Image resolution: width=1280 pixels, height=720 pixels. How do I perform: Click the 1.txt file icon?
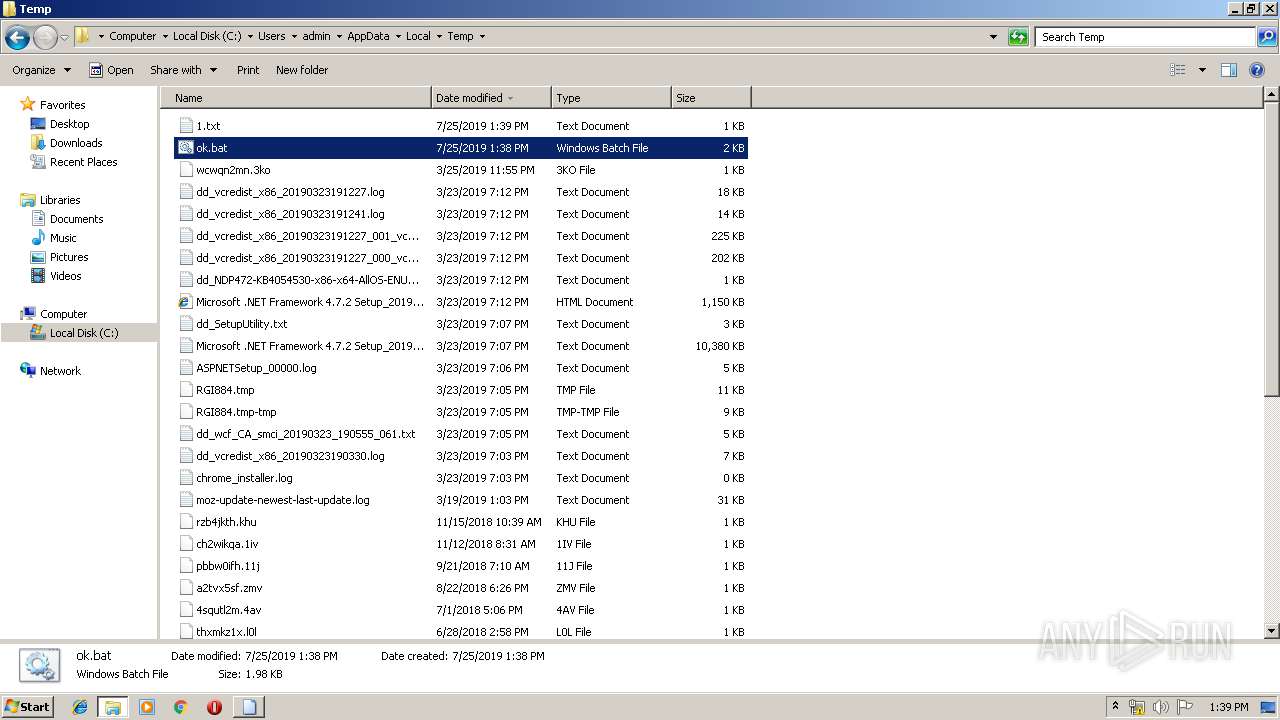click(x=185, y=126)
